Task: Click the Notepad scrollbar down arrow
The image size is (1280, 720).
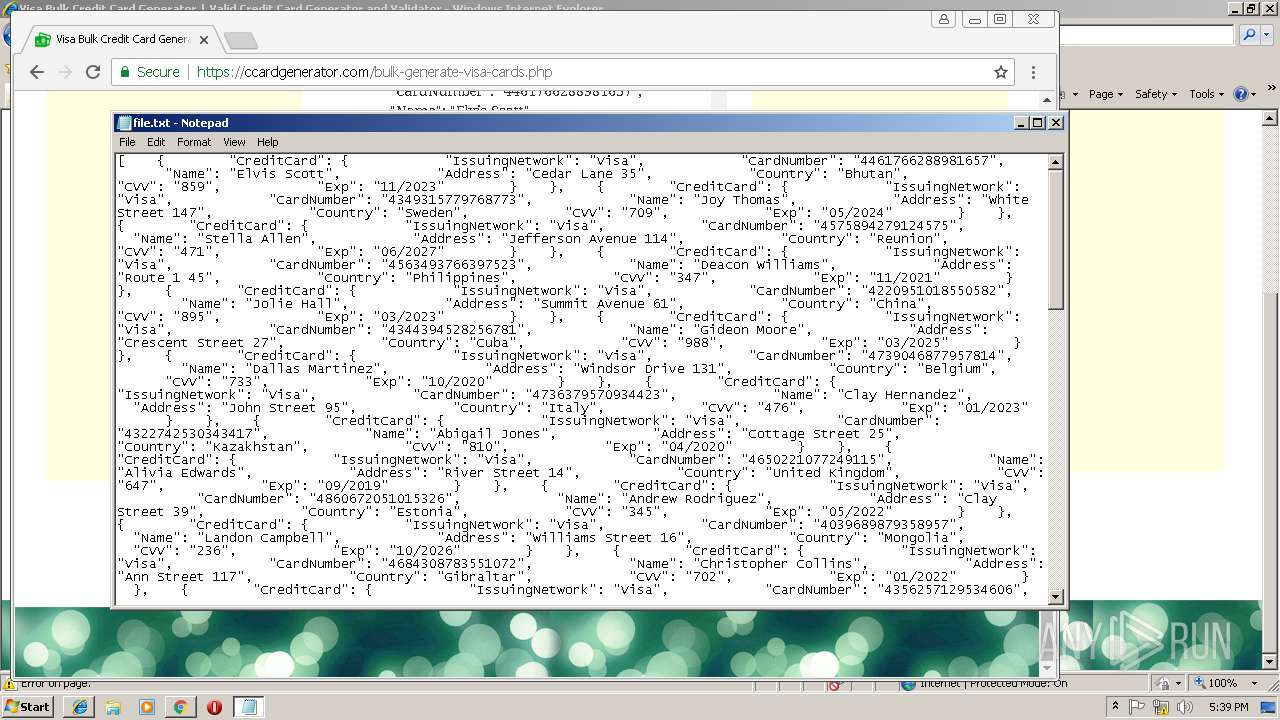Action: point(1055,597)
